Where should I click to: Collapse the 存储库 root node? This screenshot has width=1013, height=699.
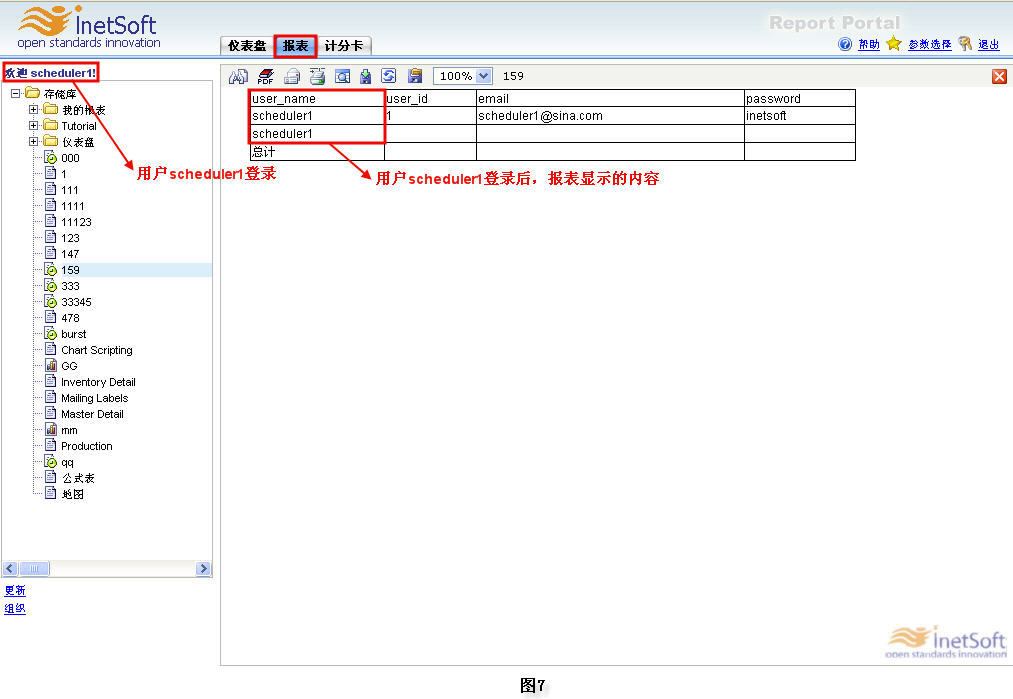point(16,94)
